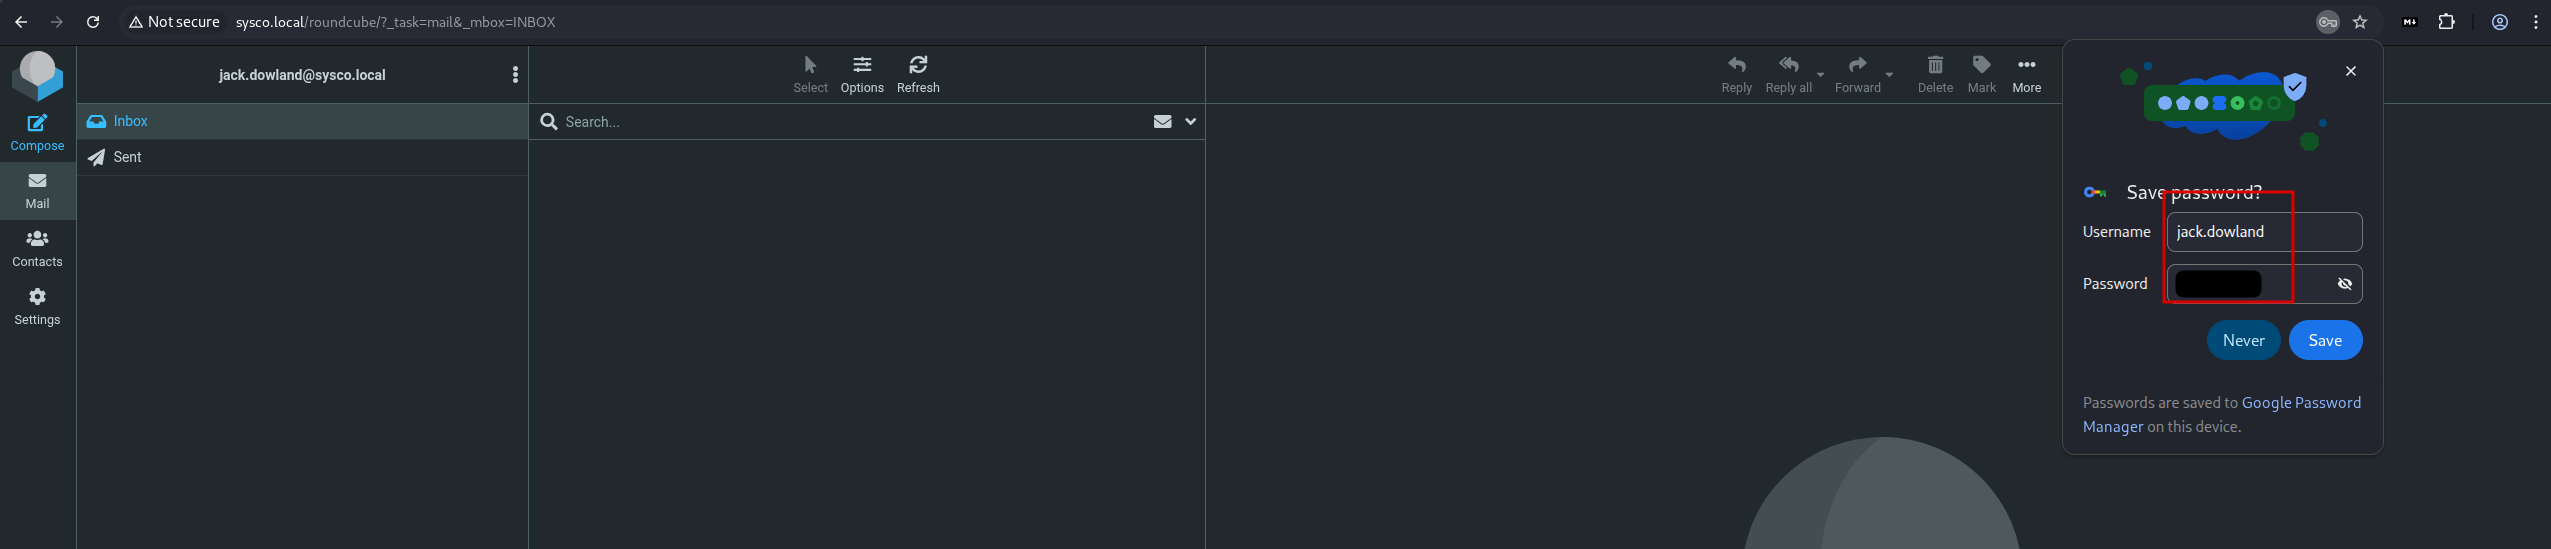Click the Roundcube logo

37,76
